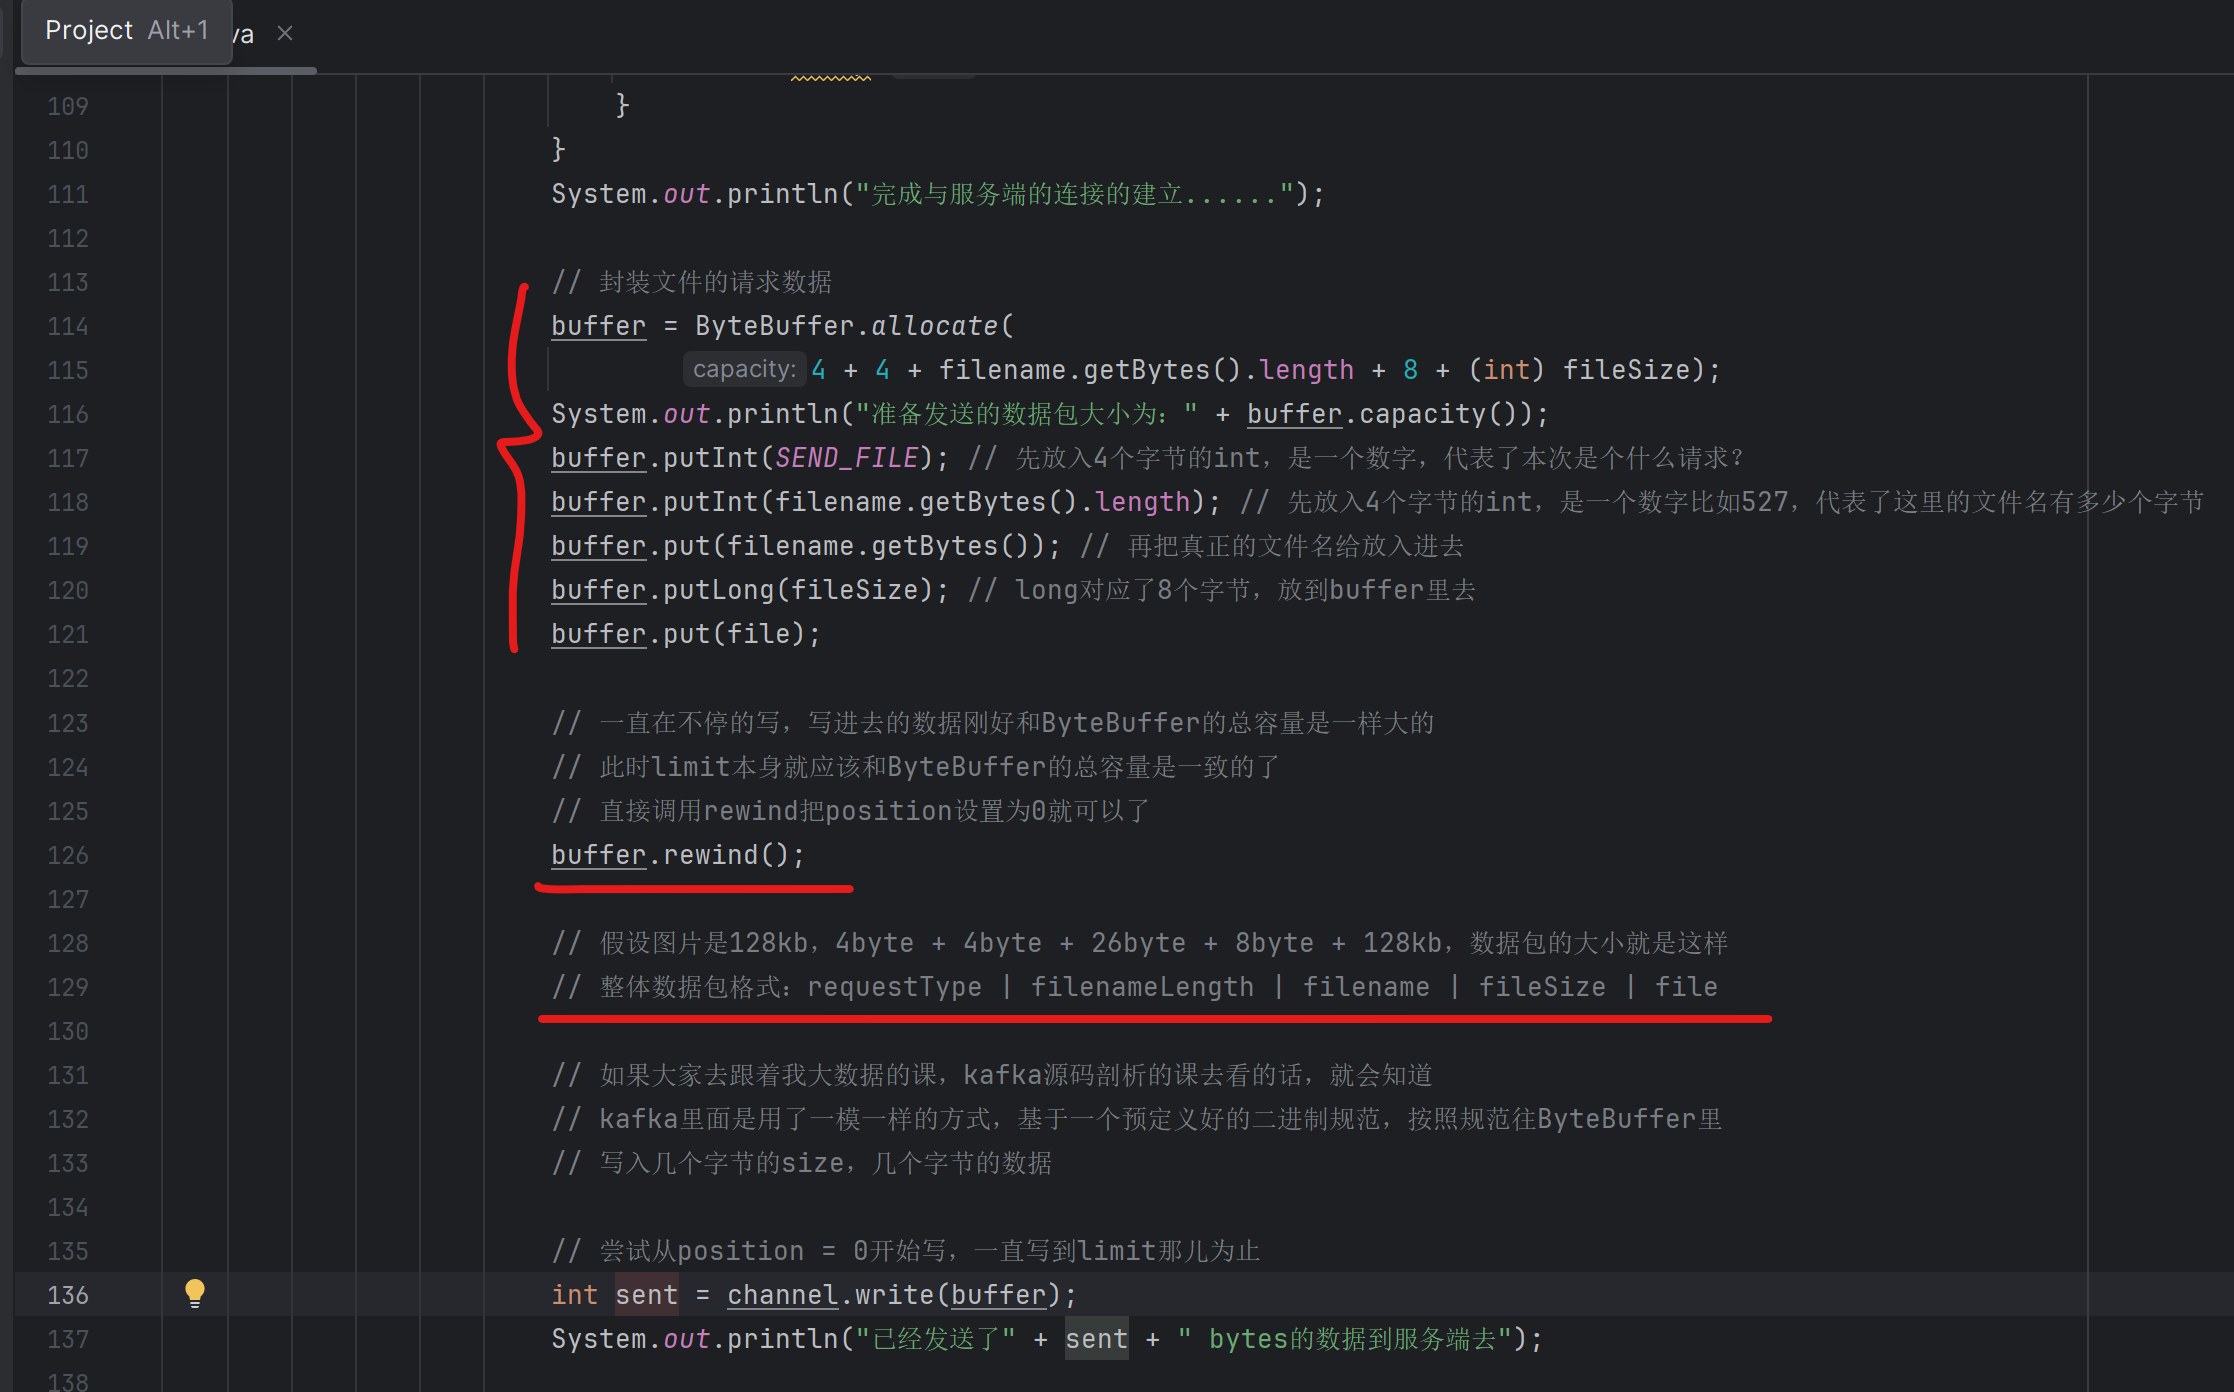Click 'length' field on line 115
2234x1392 pixels.
coord(1306,370)
